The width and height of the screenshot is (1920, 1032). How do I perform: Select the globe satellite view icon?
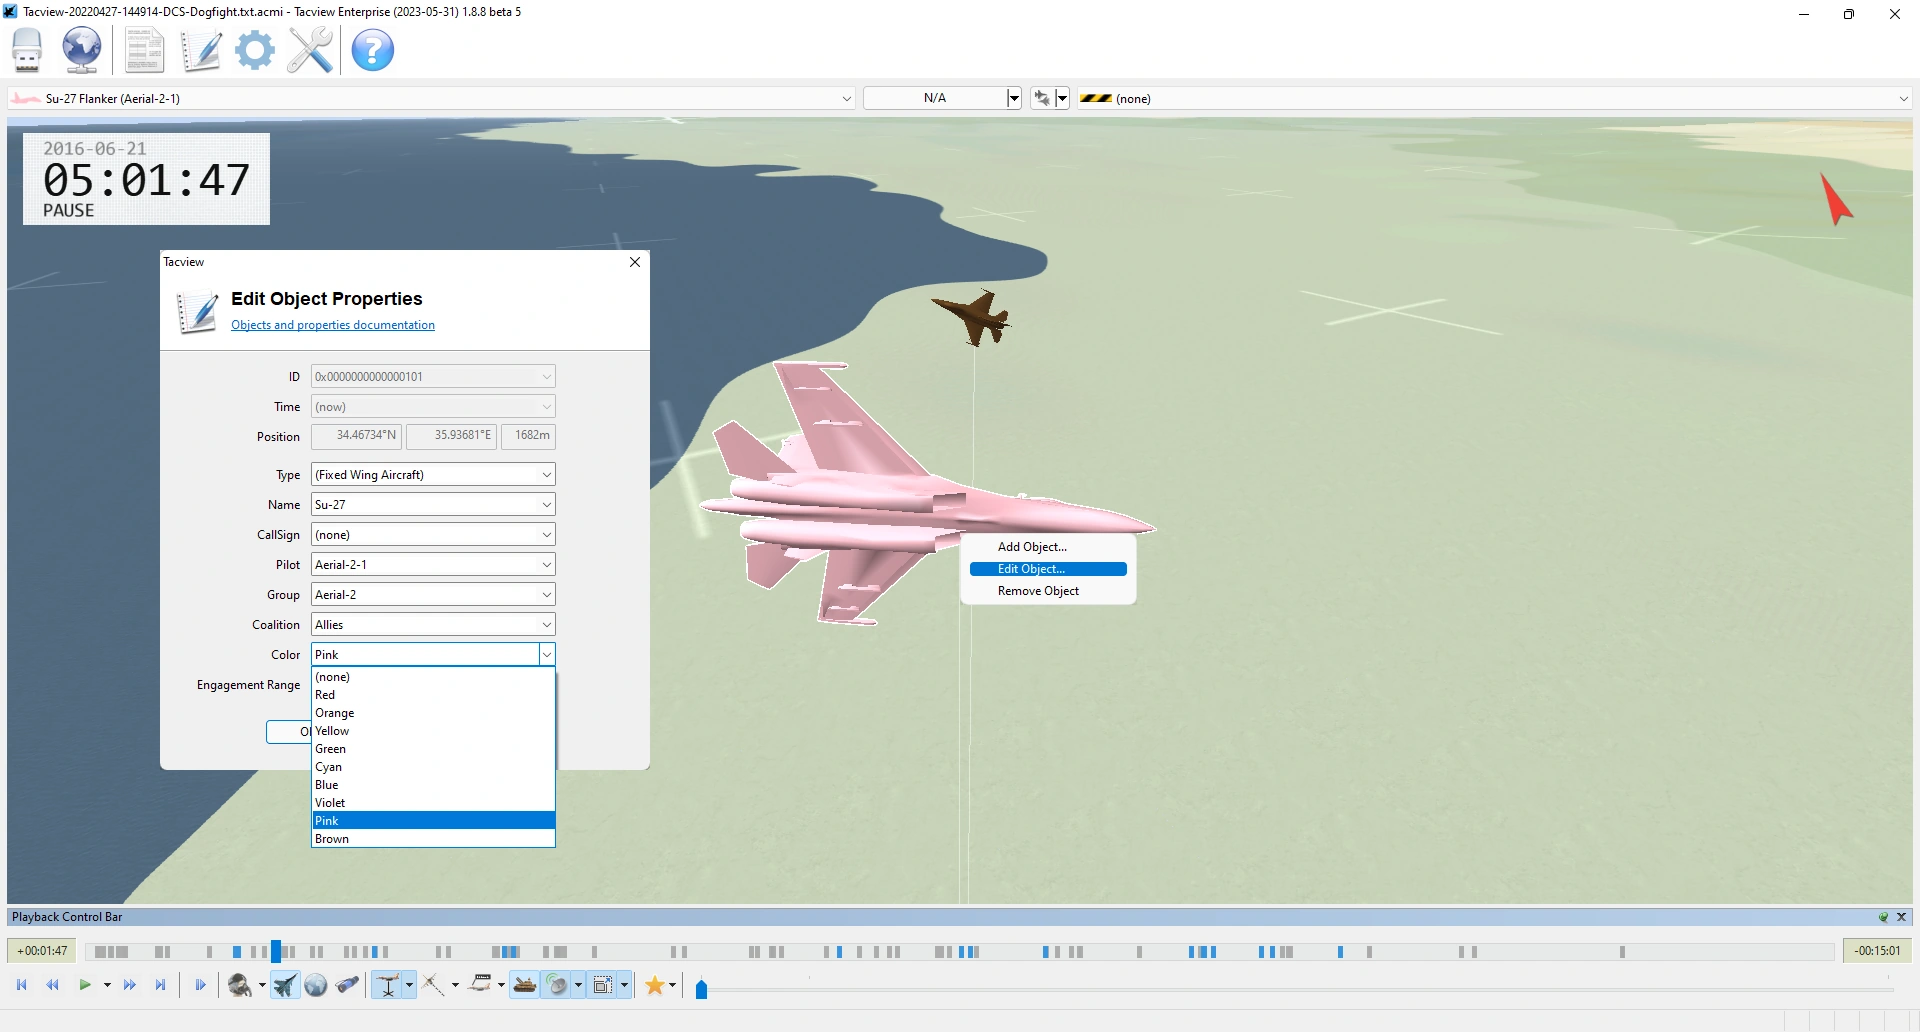coord(316,985)
